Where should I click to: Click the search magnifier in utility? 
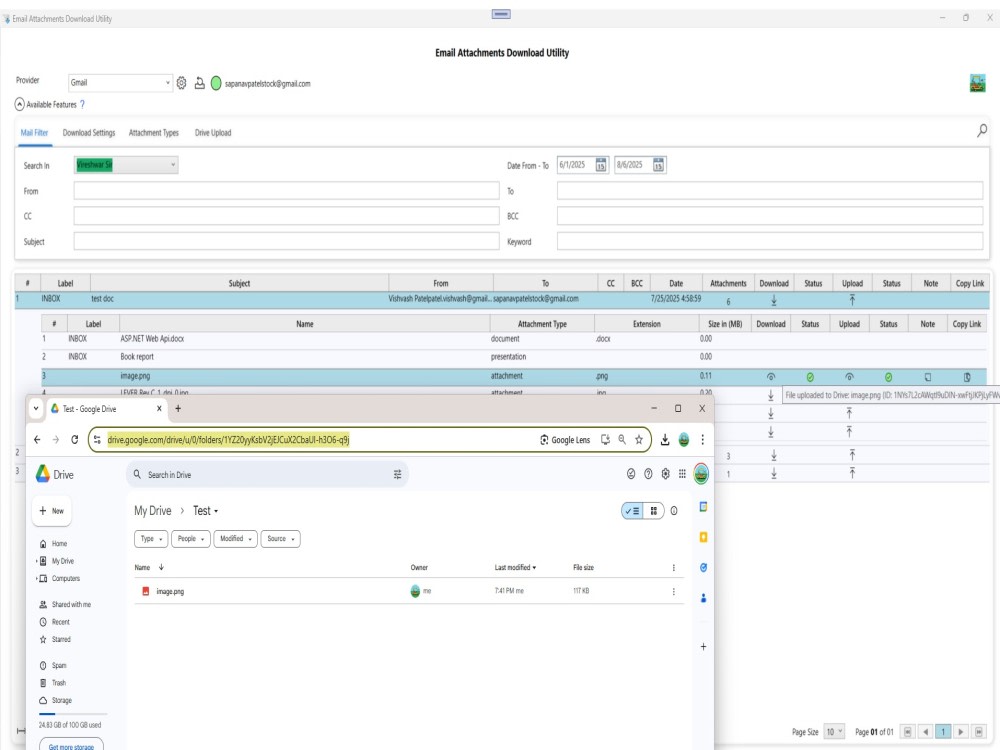pyautogui.click(x=982, y=131)
